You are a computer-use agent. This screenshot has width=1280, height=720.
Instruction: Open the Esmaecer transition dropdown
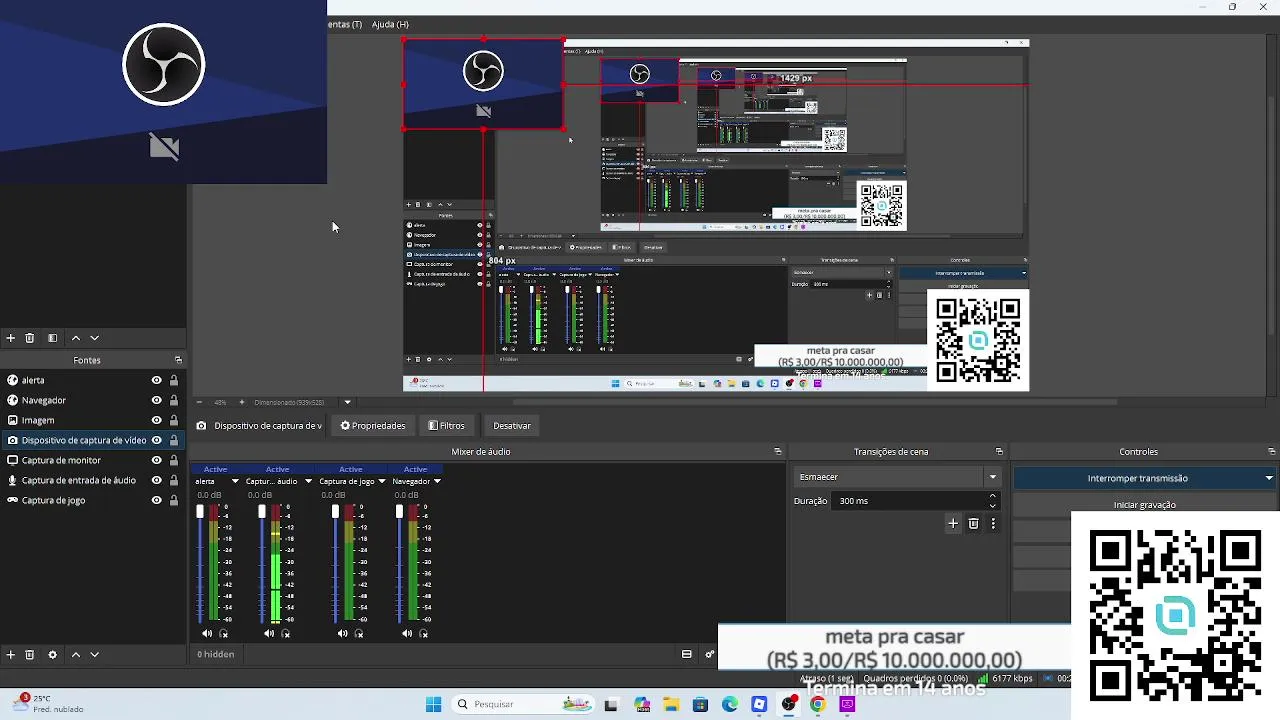(992, 477)
